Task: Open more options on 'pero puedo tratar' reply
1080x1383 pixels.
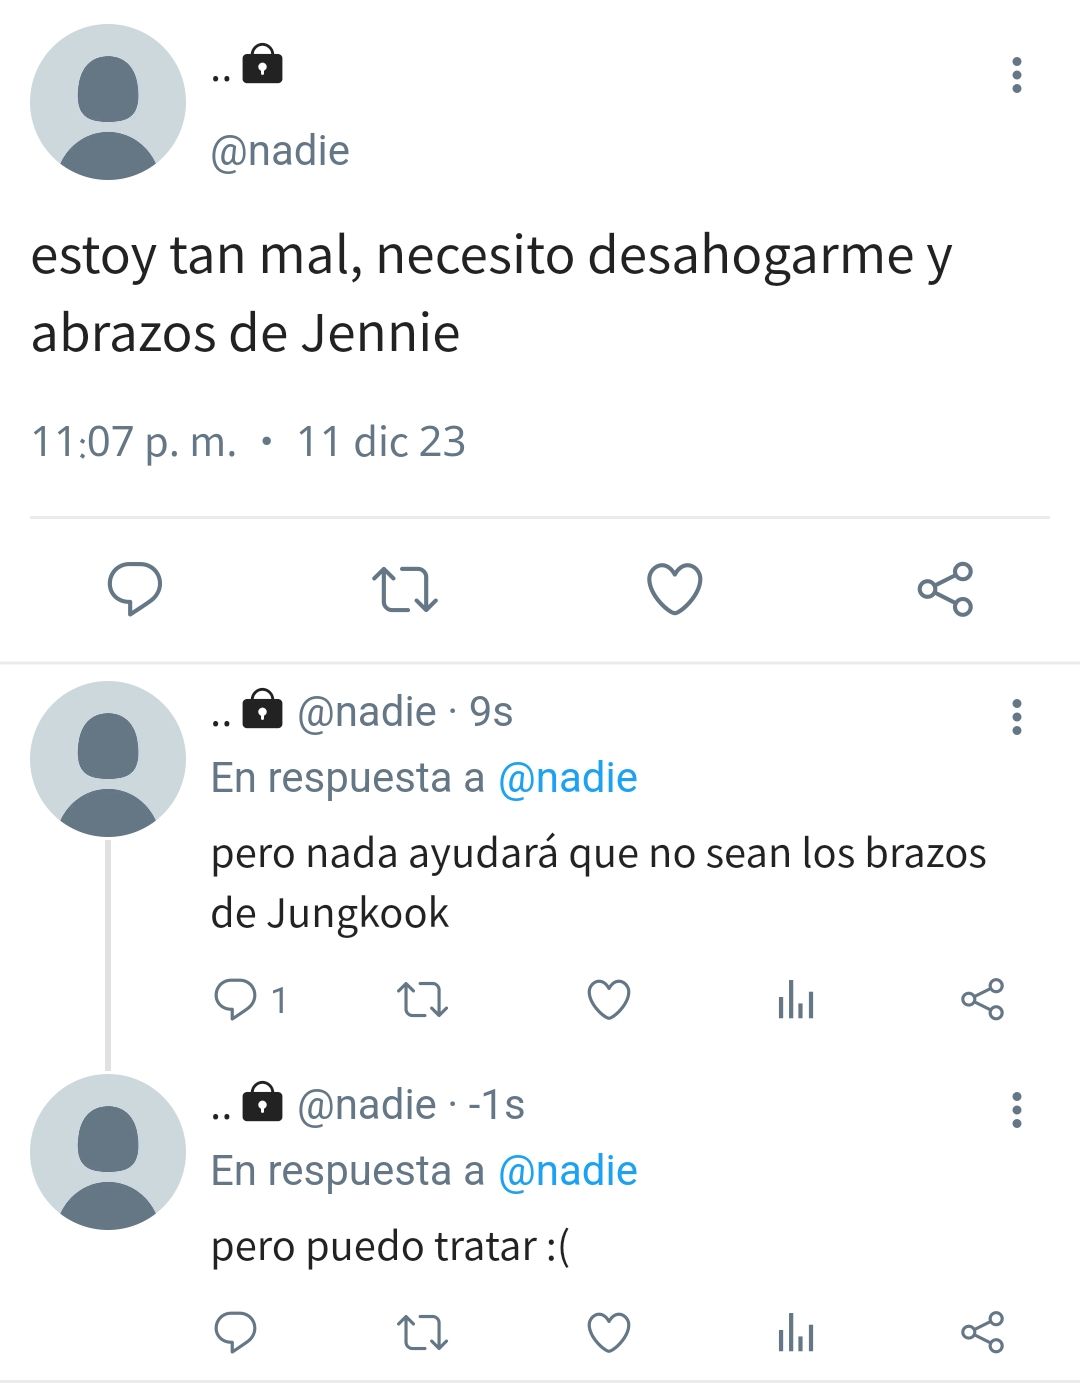Action: point(1017,1110)
